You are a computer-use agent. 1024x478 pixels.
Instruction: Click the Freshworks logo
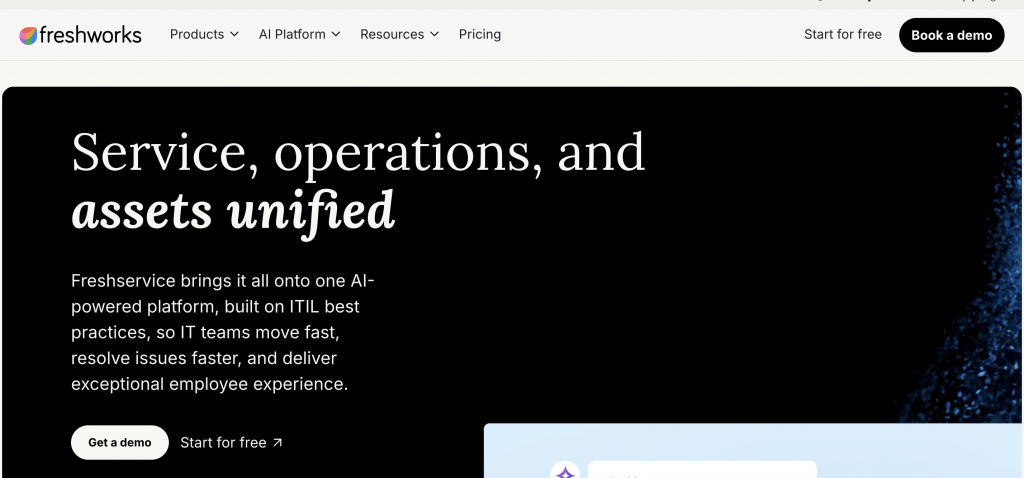click(x=80, y=35)
